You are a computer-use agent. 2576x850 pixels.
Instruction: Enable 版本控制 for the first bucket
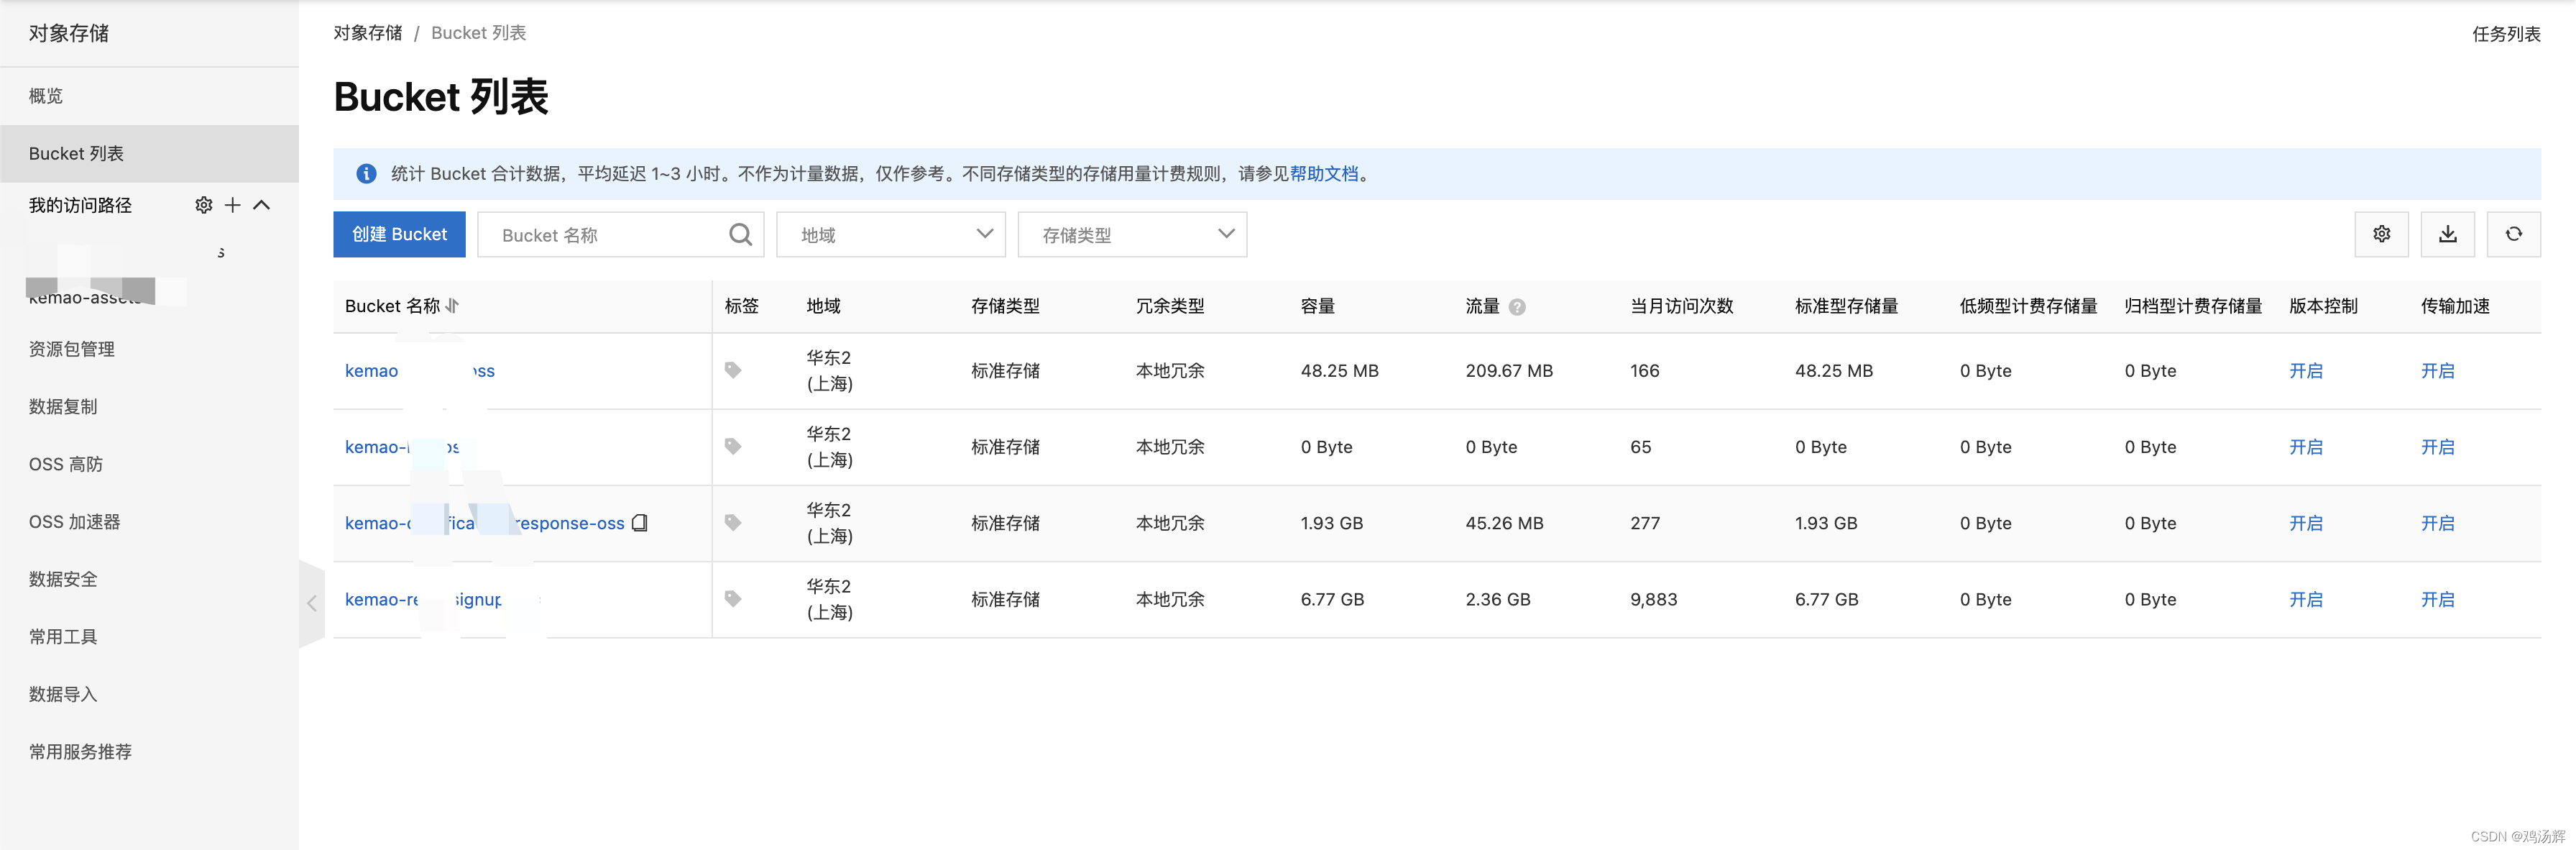(x=2305, y=371)
